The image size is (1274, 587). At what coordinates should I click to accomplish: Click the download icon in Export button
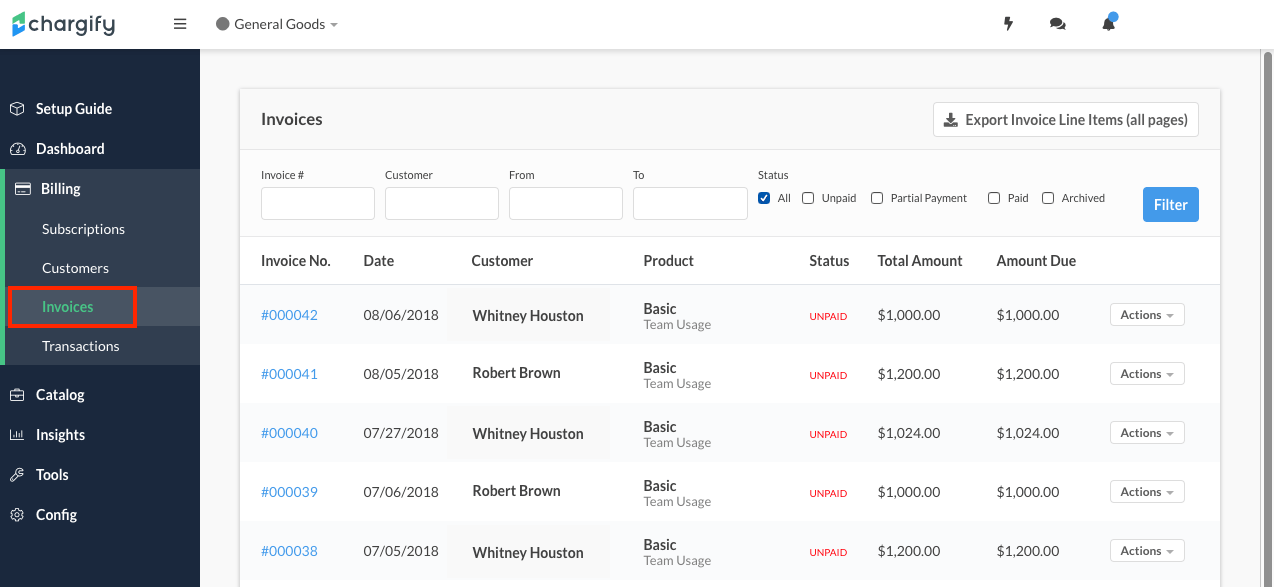point(951,120)
